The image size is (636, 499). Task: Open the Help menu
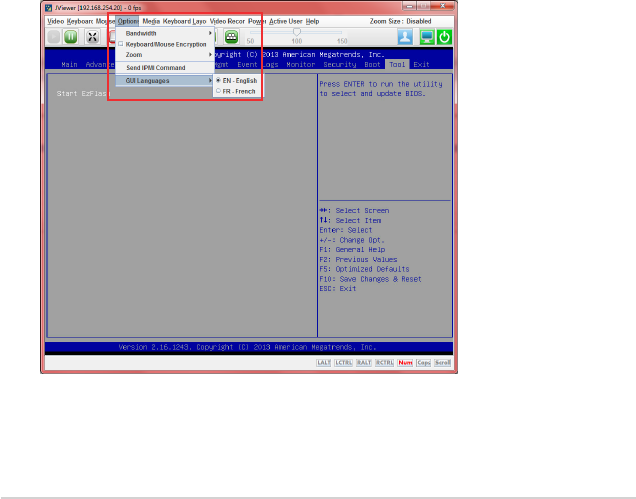pos(312,21)
